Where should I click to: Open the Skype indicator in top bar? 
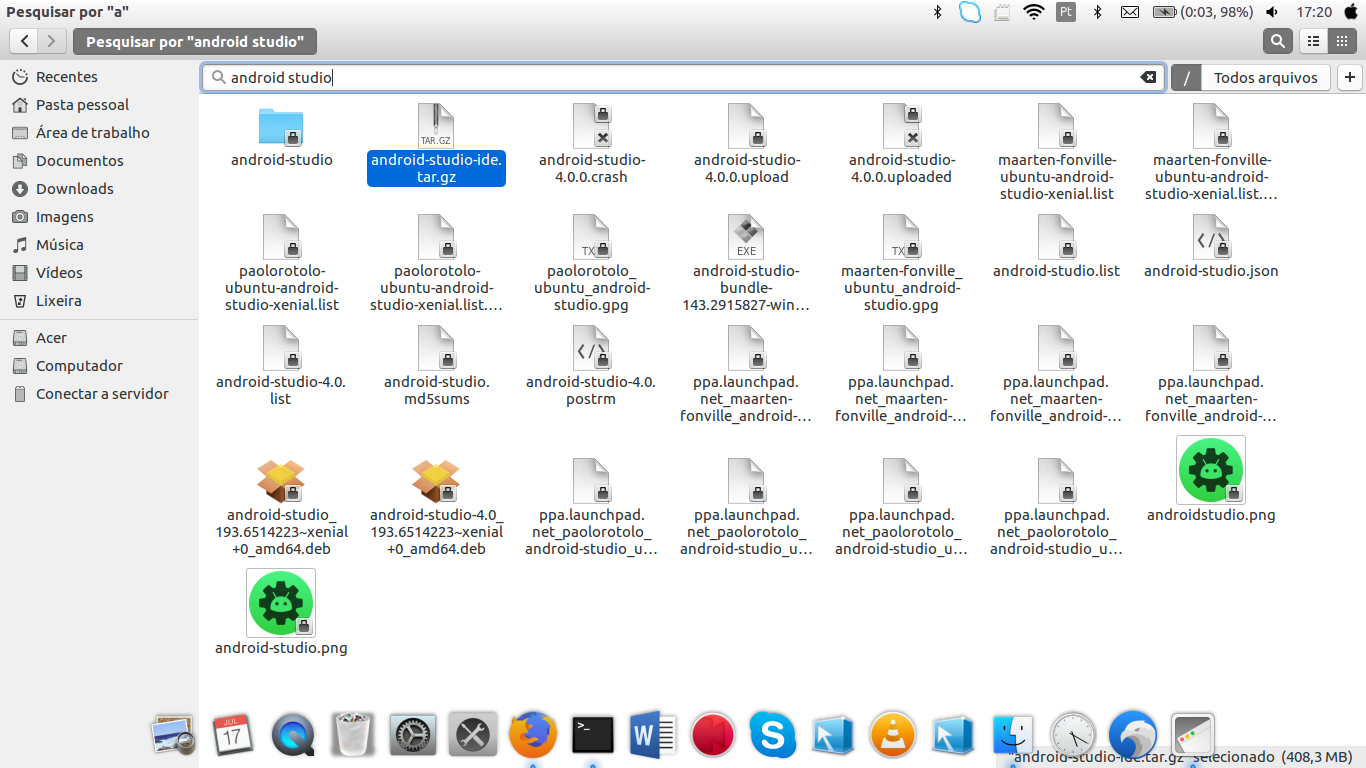pos(969,12)
